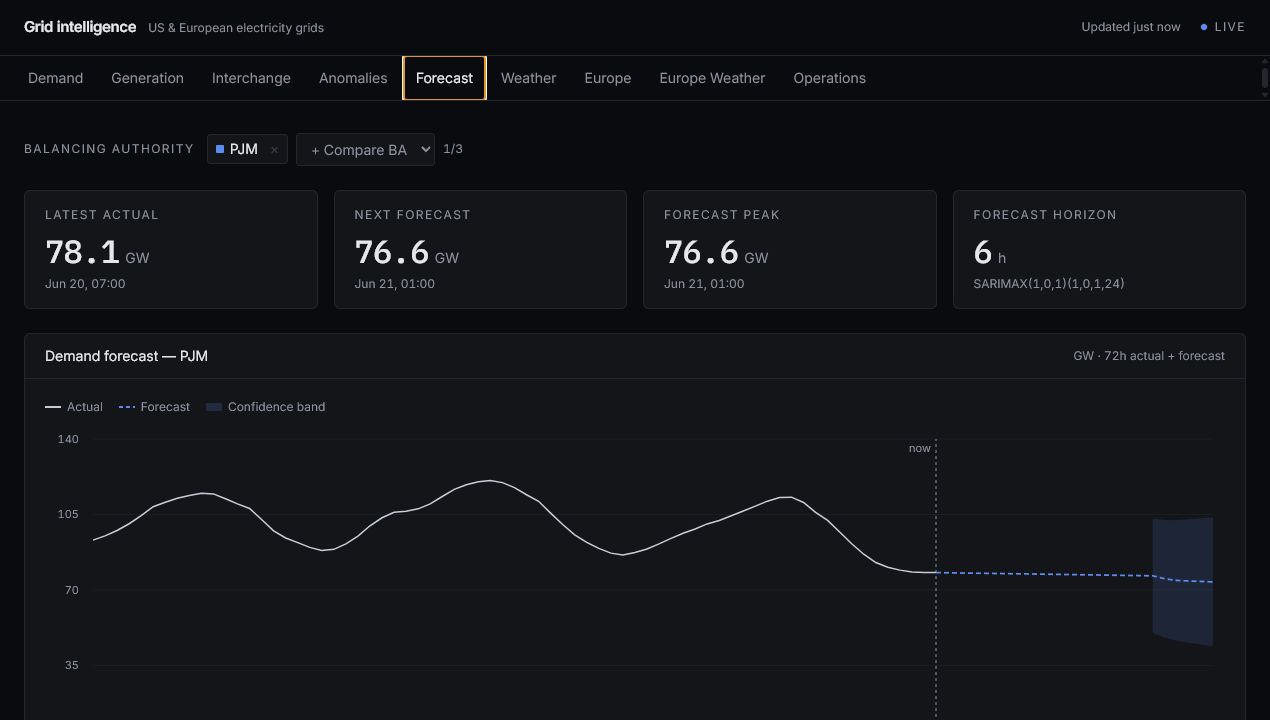Click the Jun 20, 07:00 timestamp
Image resolution: width=1270 pixels, height=720 pixels.
85,284
